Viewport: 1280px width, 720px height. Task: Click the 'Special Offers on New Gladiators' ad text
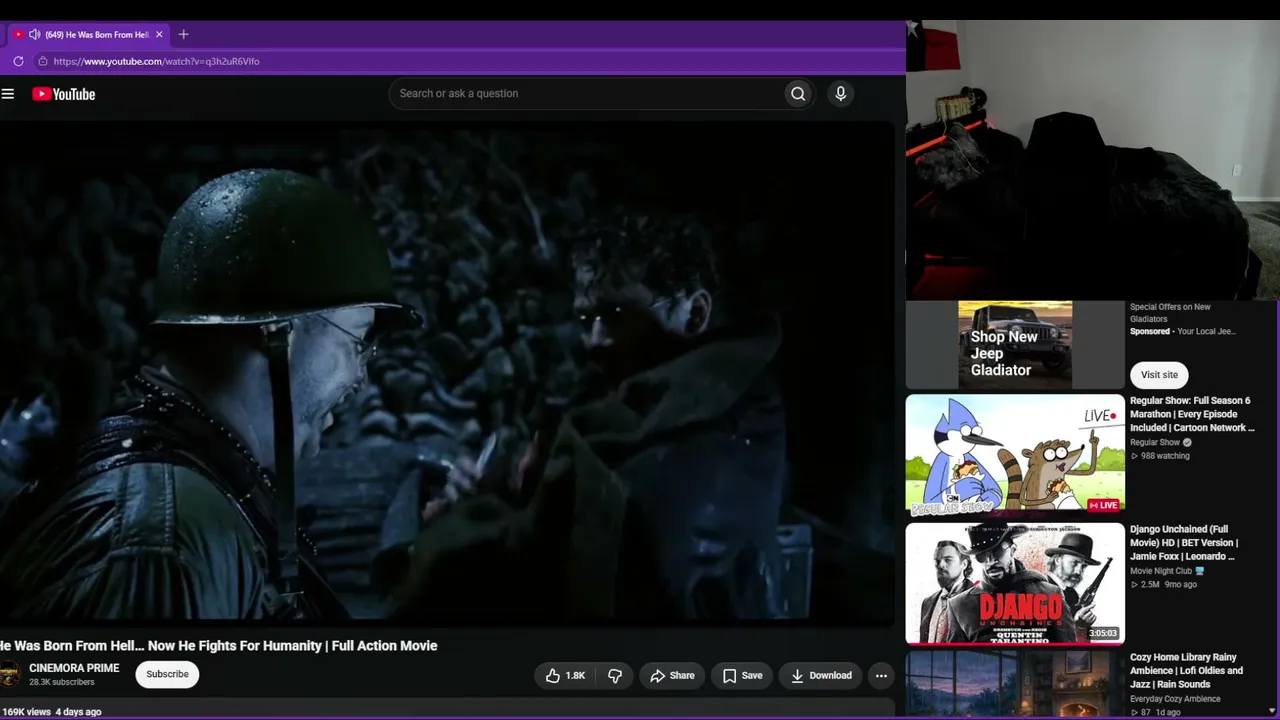tap(1170, 313)
